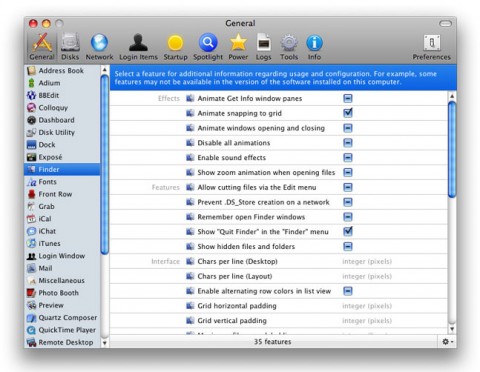This screenshot has height=372, width=480.
Task: Select QuickTime Player in the sidebar
Action: pos(62,330)
